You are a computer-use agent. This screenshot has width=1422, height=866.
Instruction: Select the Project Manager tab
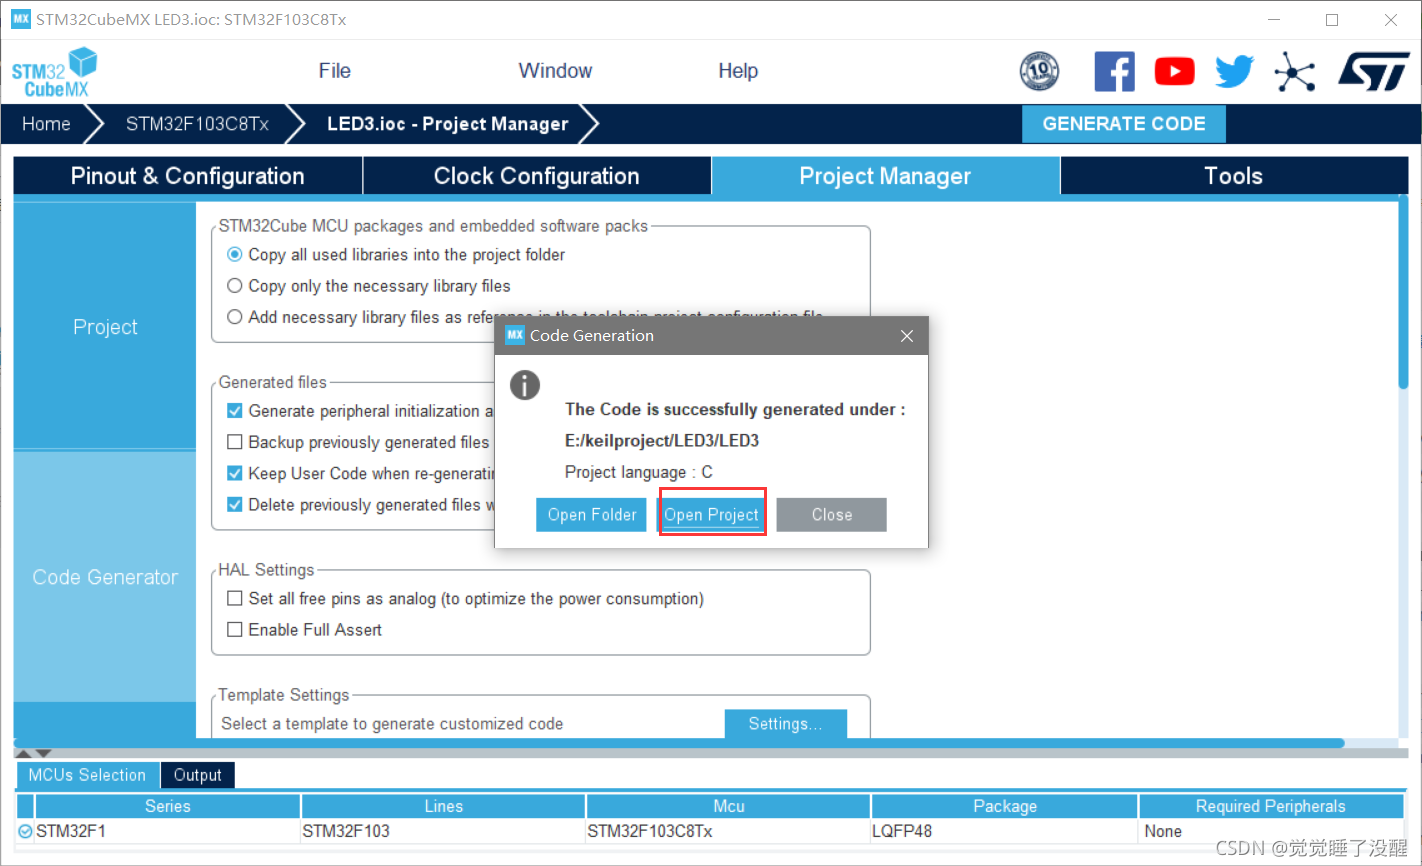[x=885, y=176]
